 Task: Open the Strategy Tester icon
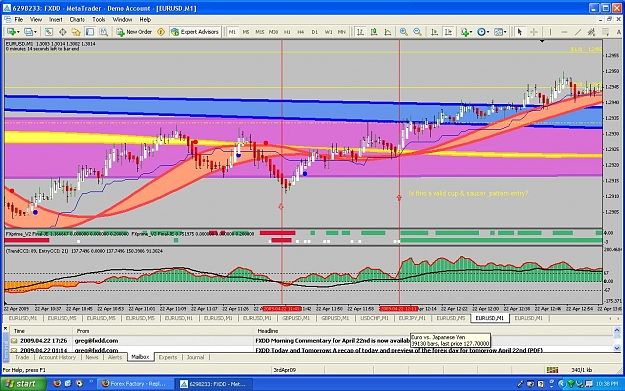point(104,32)
